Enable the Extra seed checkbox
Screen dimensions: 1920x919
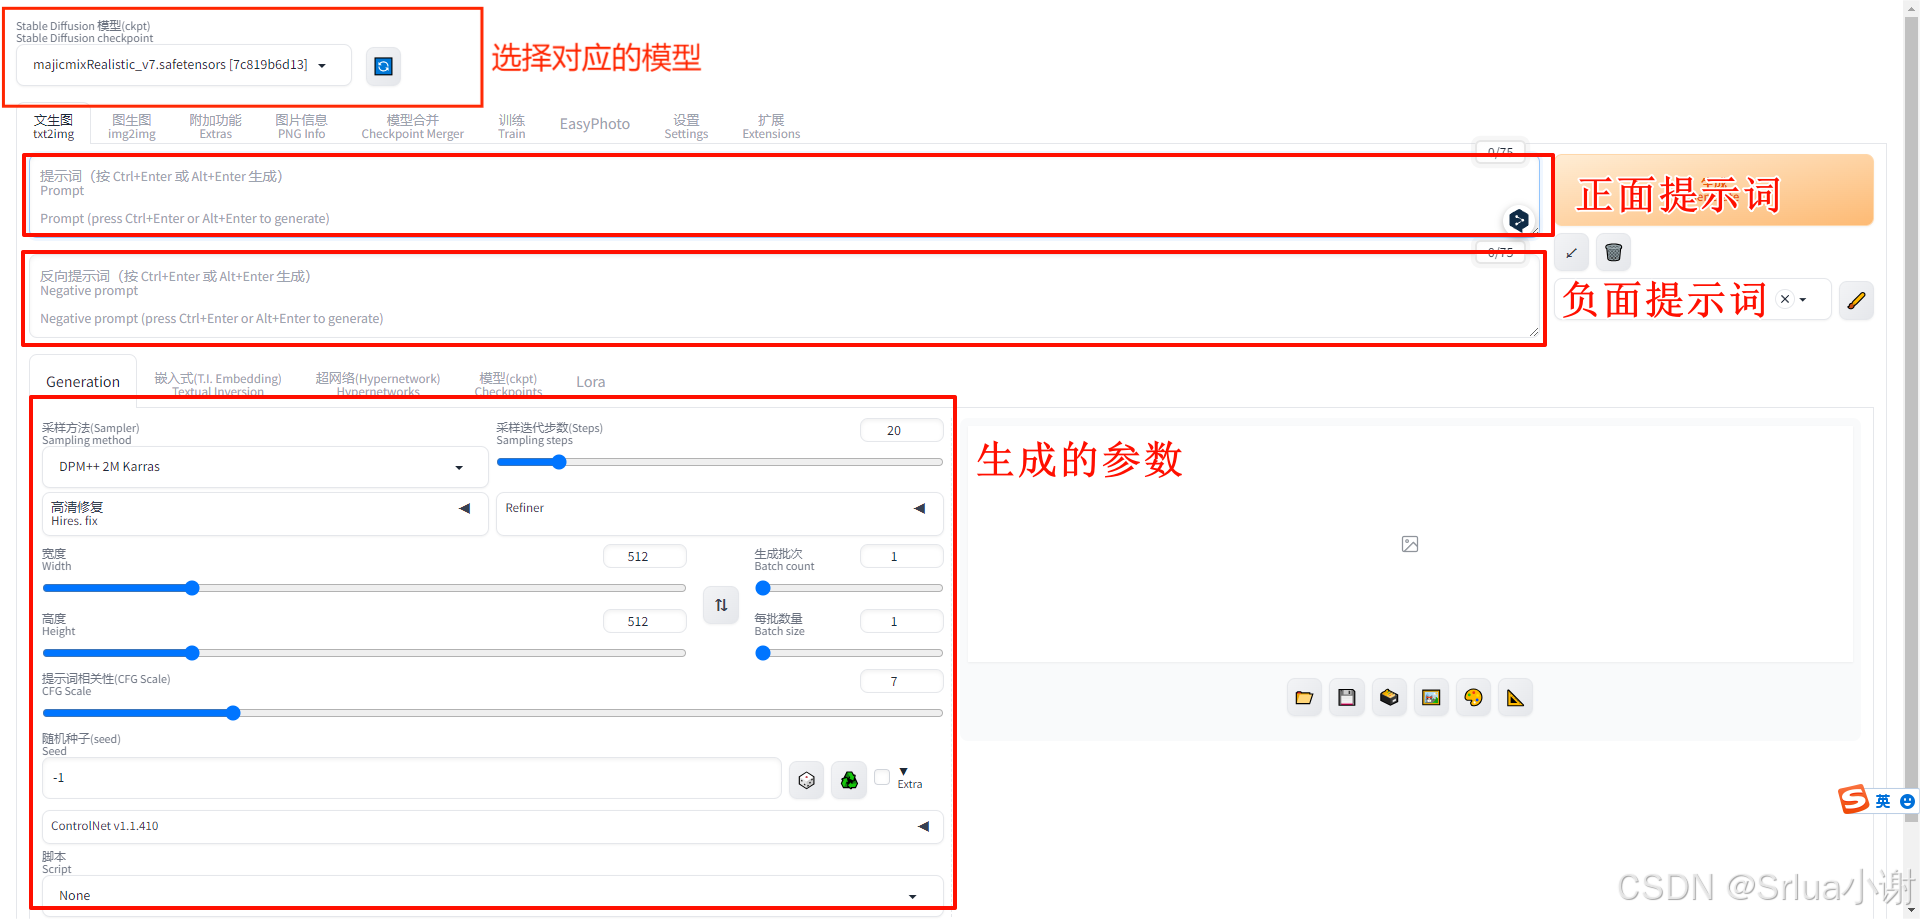point(882,777)
